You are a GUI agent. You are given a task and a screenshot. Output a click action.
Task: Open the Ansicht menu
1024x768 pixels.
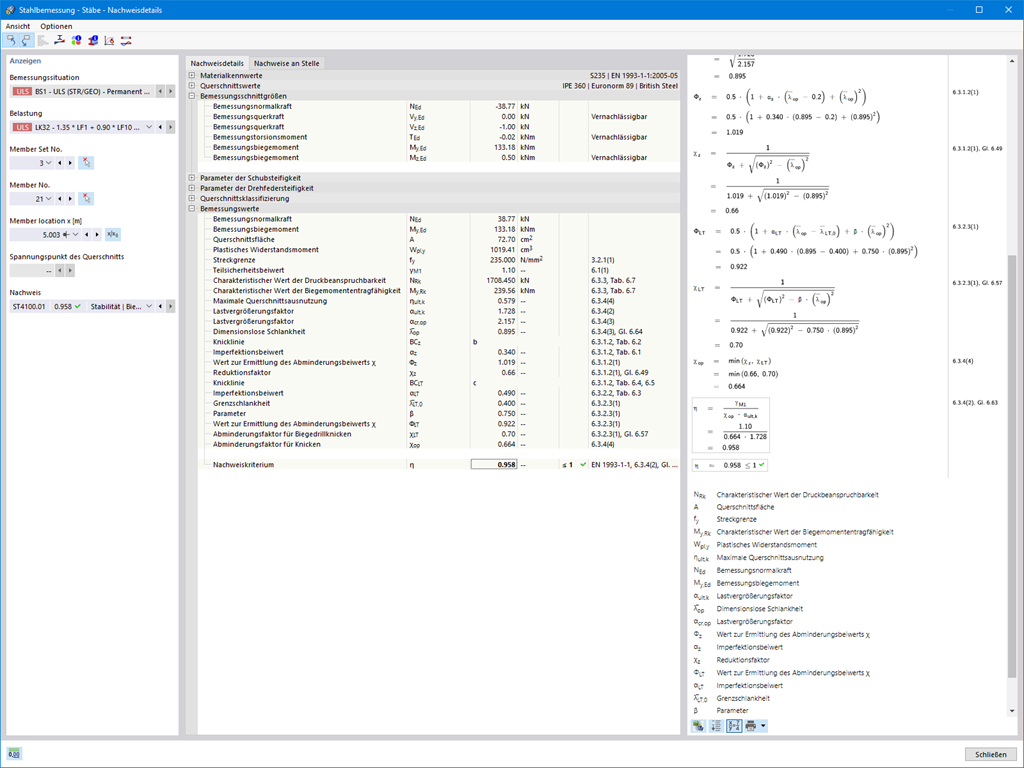point(18,26)
